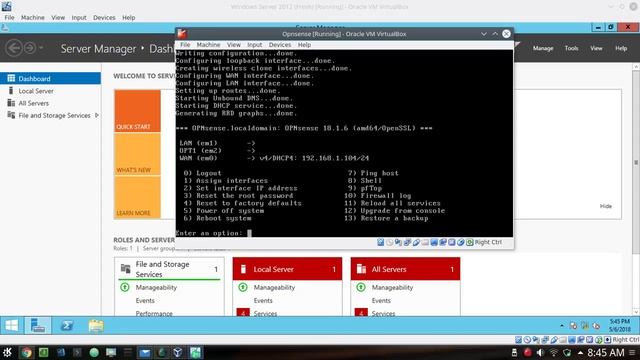Show hidden icons in guest Windows tray
Image resolution: width=640 pixels, height=360 pixels.
(x=562, y=326)
